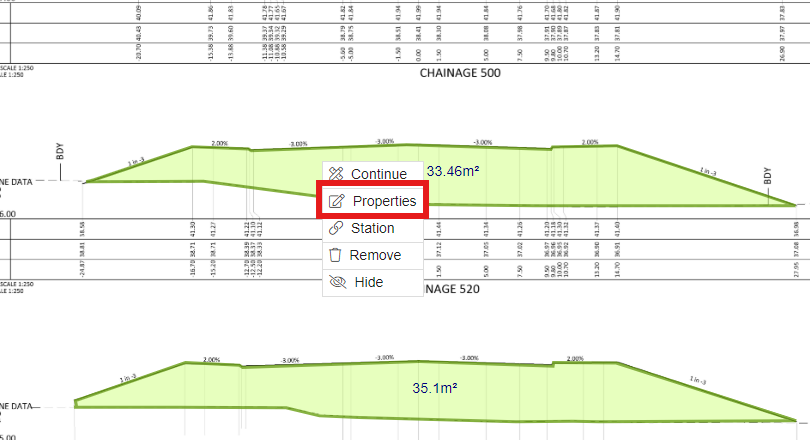Click the pencil icon beside Properties
This screenshot has width=810, height=440.
tap(336, 201)
